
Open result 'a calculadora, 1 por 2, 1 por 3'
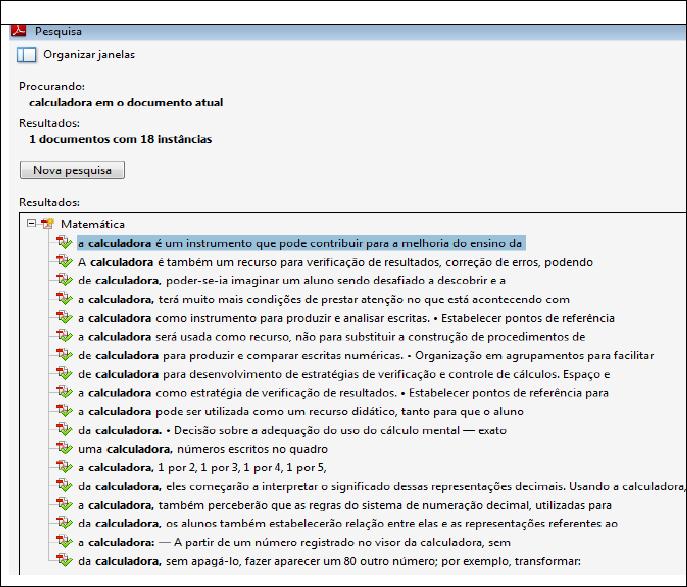(202, 468)
